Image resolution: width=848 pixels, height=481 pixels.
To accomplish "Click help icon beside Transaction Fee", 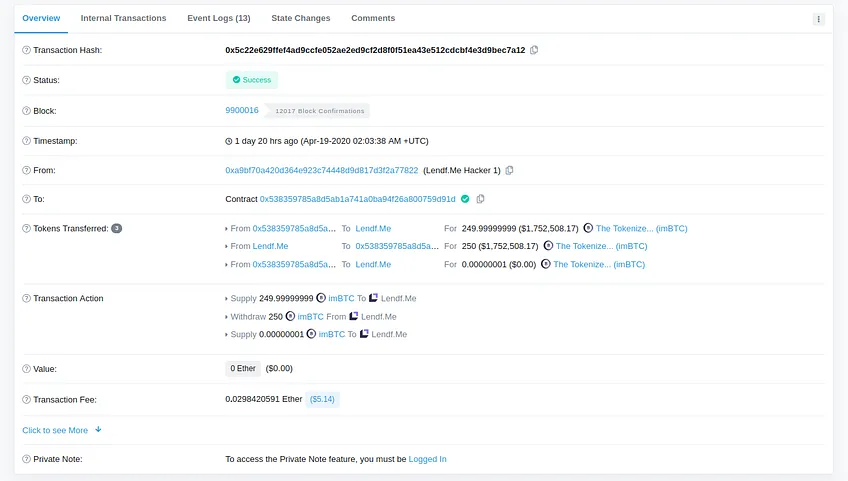I will click(x=26, y=400).
